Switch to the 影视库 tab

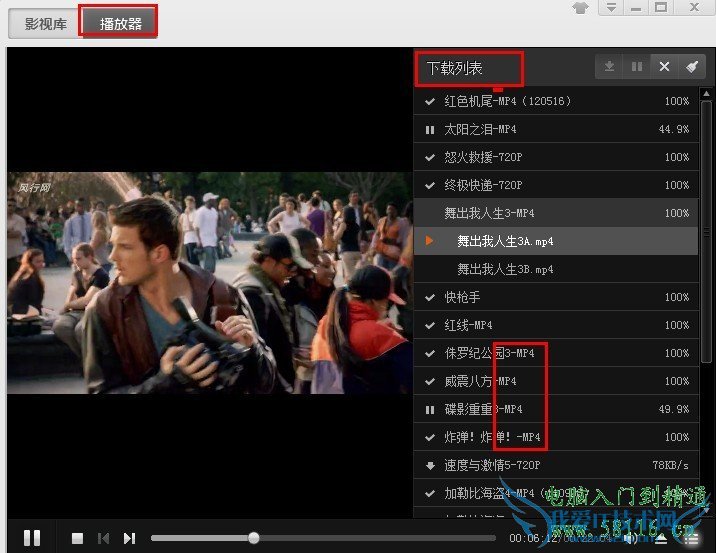click(x=45, y=24)
